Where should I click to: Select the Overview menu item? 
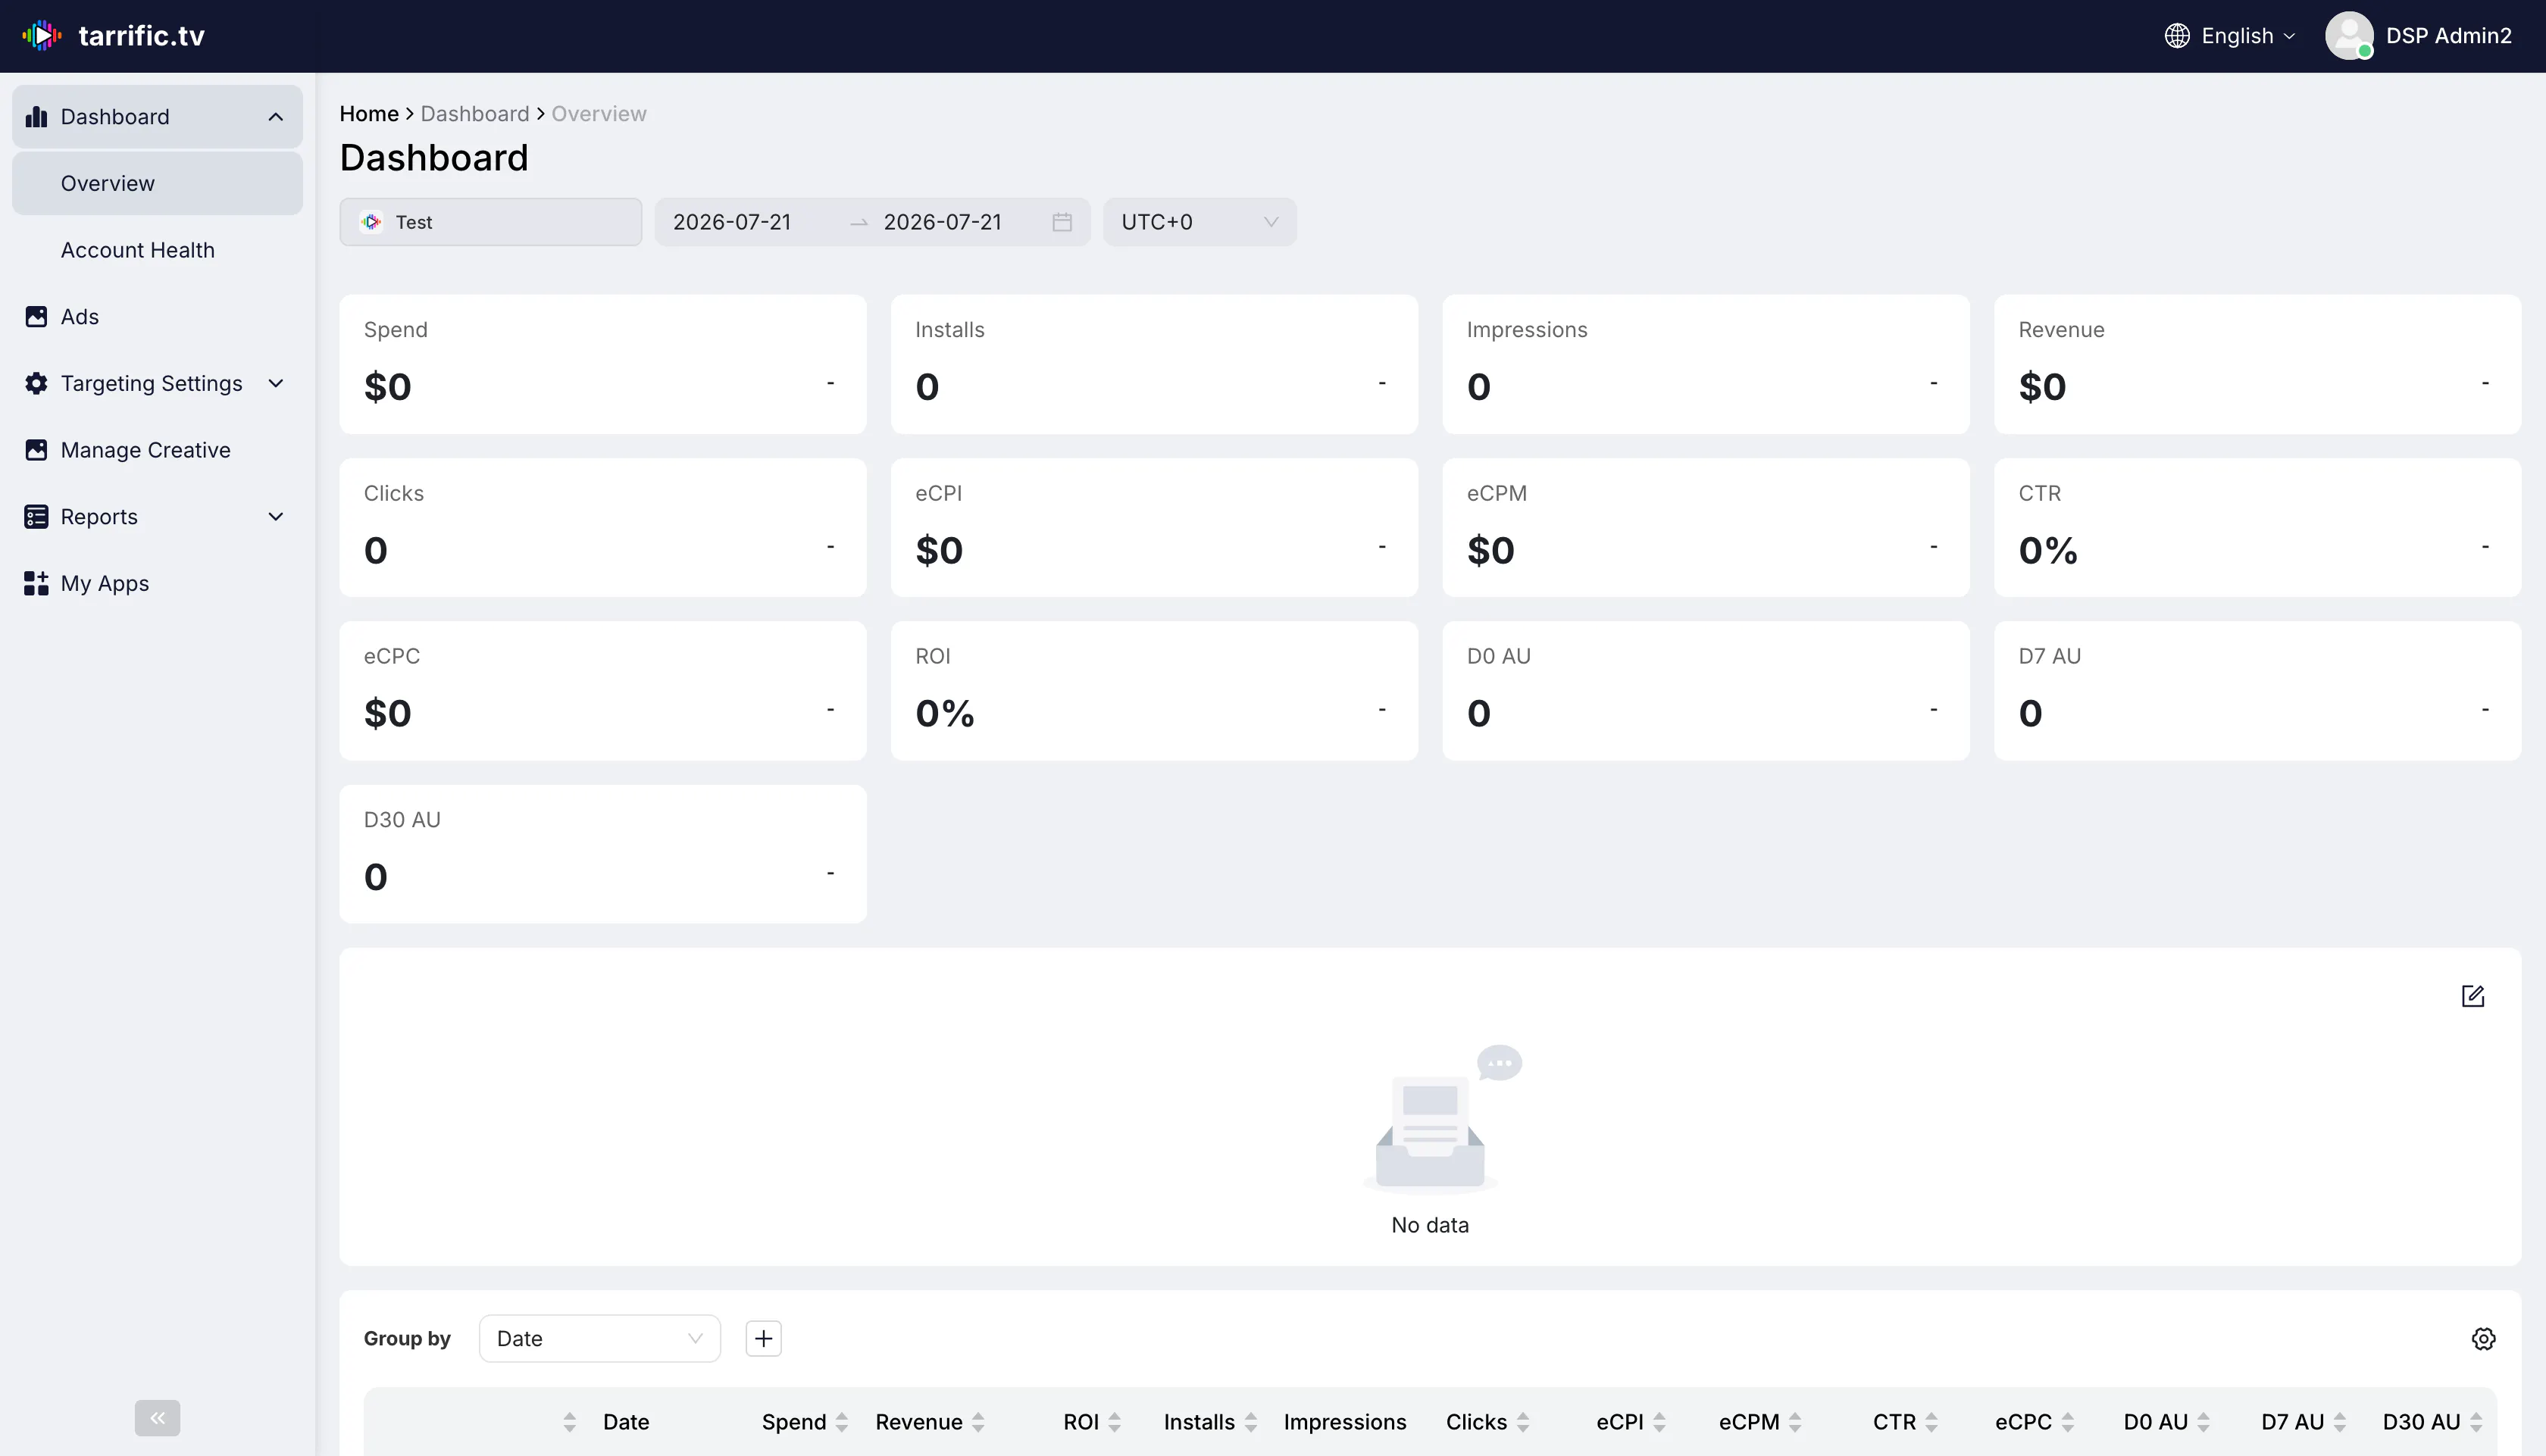point(157,183)
